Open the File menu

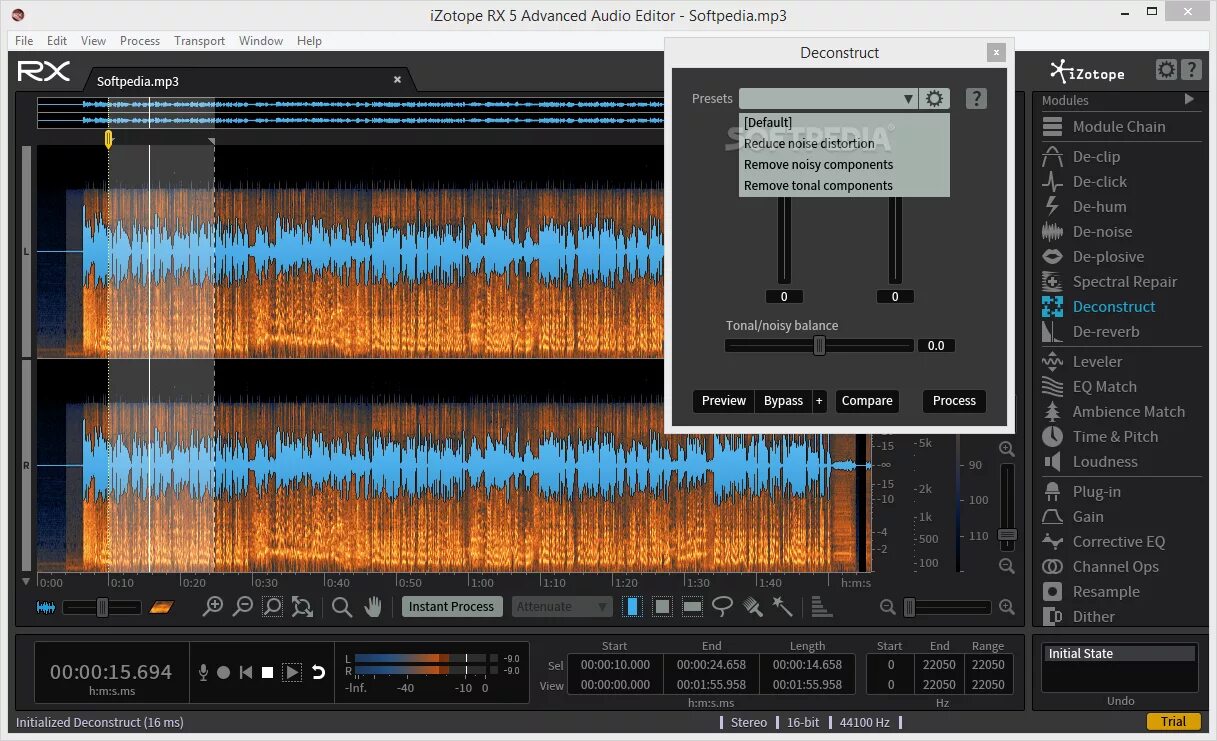pos(24,41)
